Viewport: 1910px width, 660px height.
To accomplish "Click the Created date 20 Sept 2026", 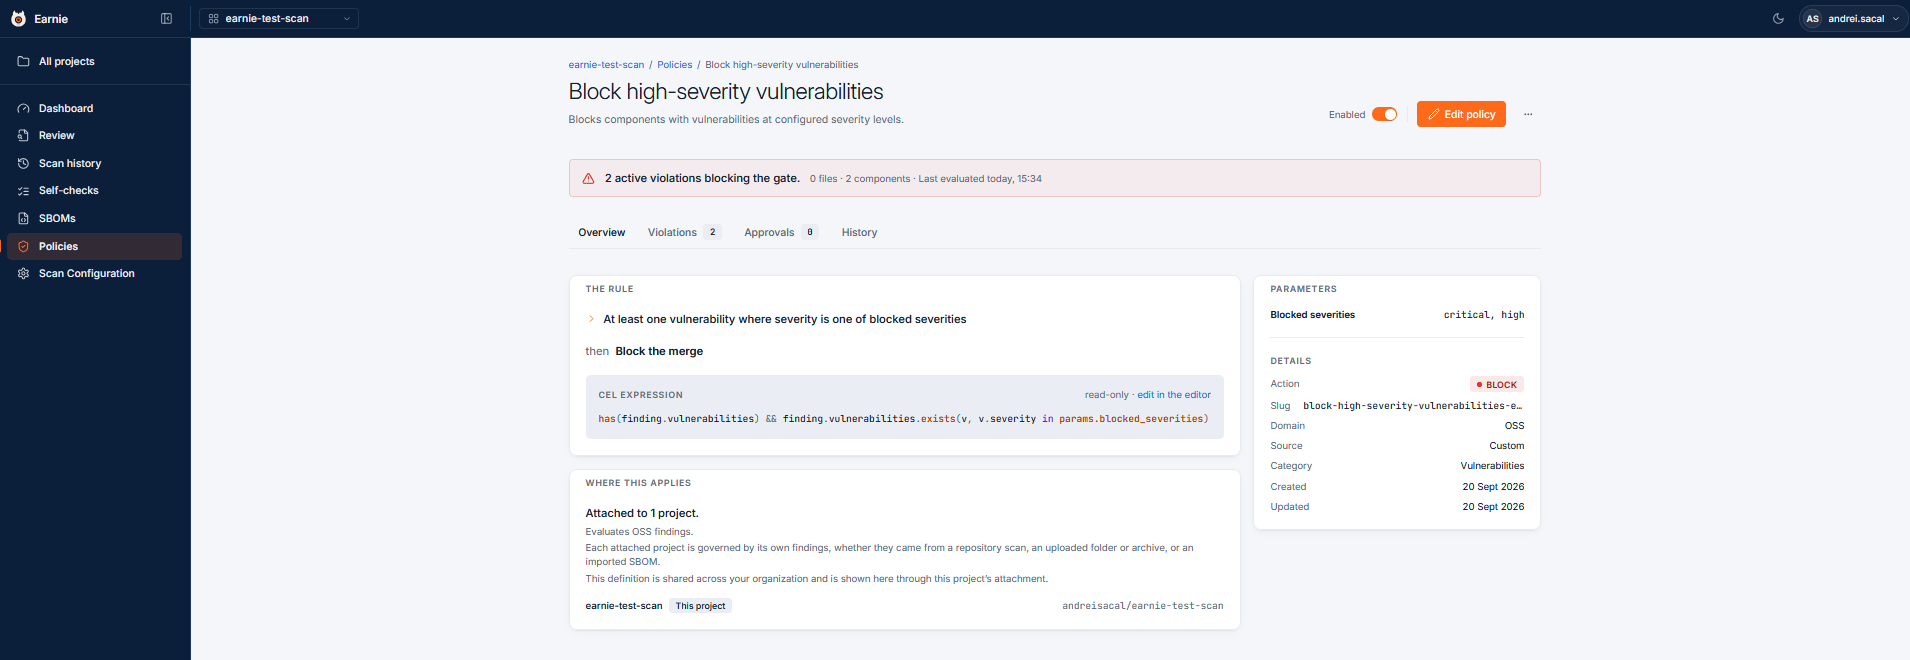I will coord(1493,487).
